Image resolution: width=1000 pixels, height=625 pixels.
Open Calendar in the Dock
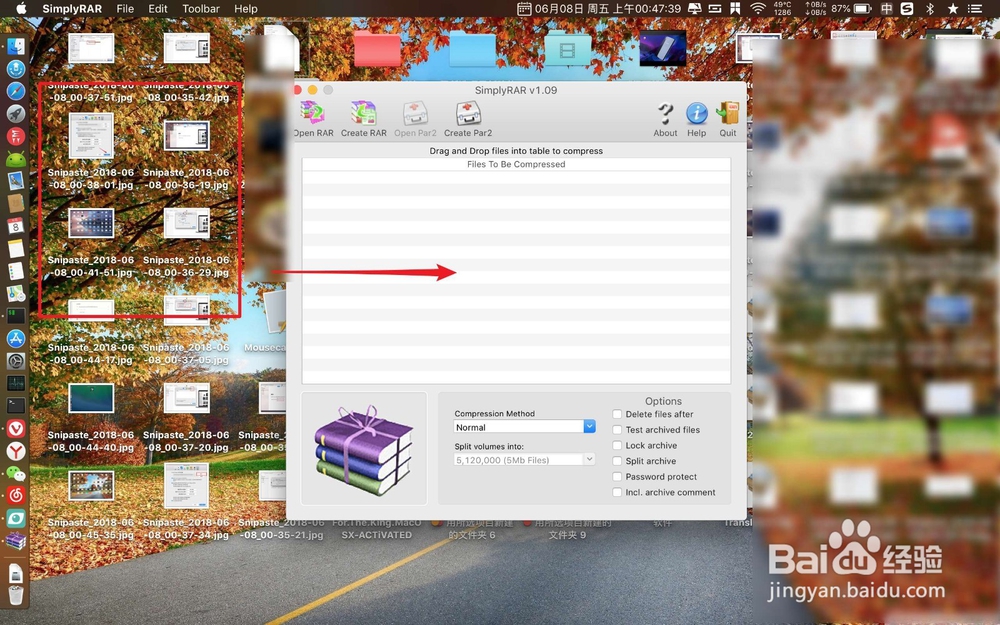[16, 226]
